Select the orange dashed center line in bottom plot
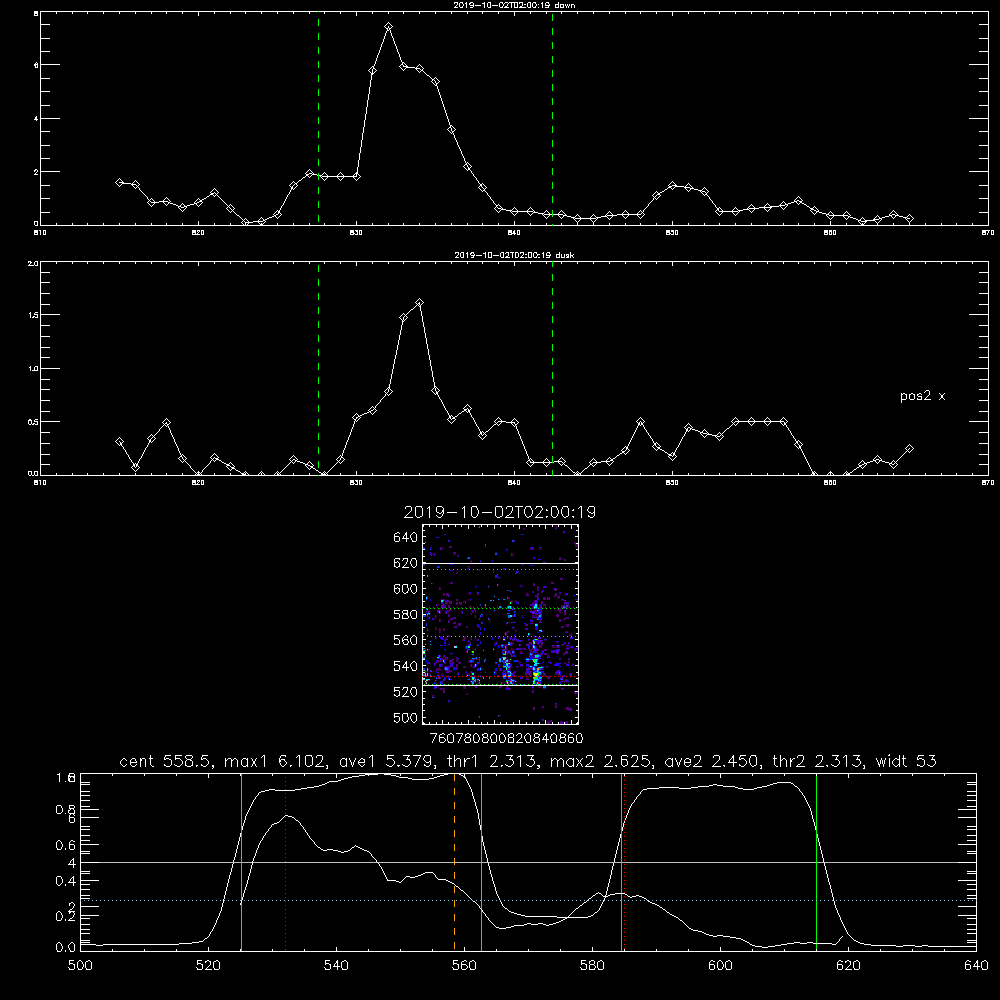Viewport: 1000px width, 1000px height. (454, 862)
